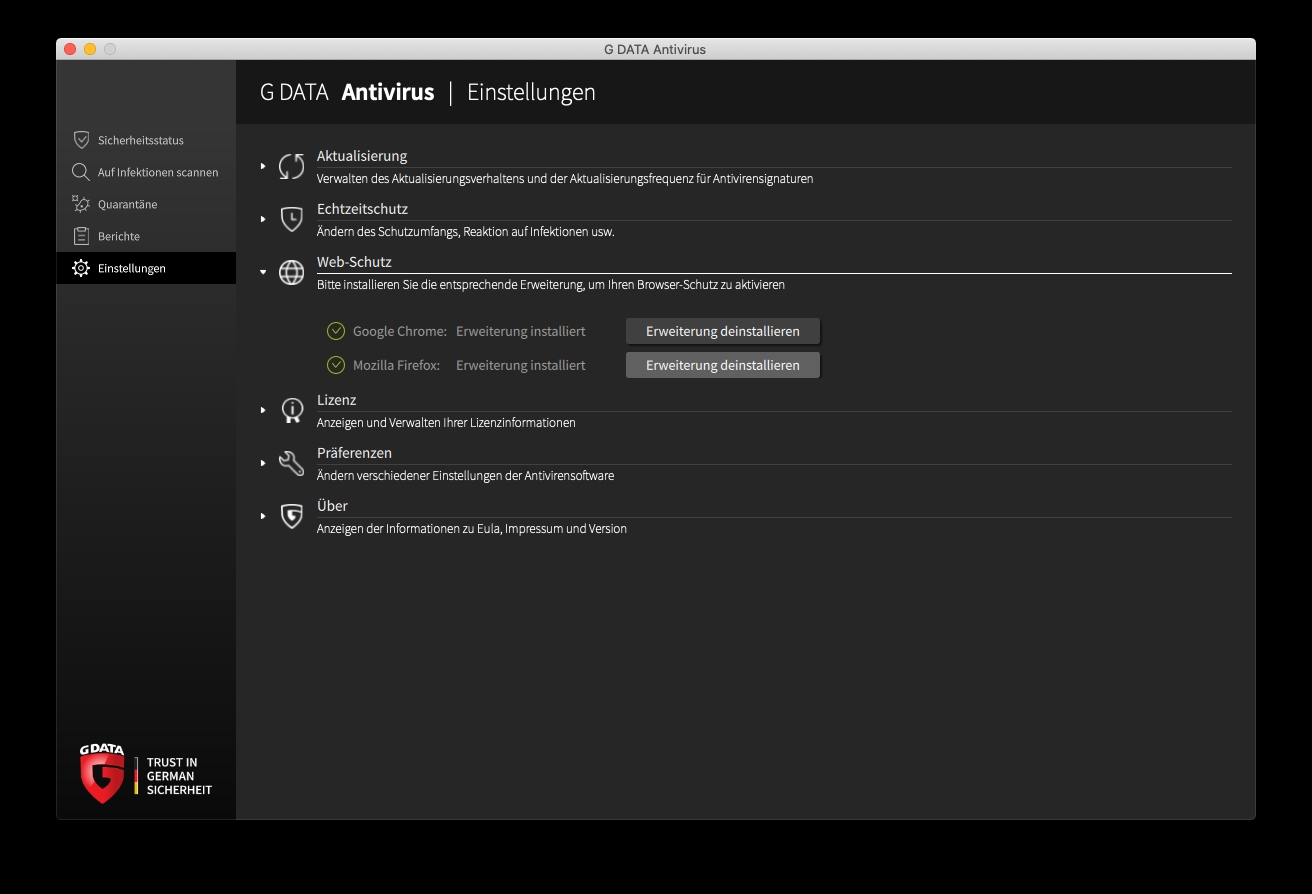The image size is (1312, 894).
Task: Click the Präferenzen wrench icon
Action: tap(291, 463)
